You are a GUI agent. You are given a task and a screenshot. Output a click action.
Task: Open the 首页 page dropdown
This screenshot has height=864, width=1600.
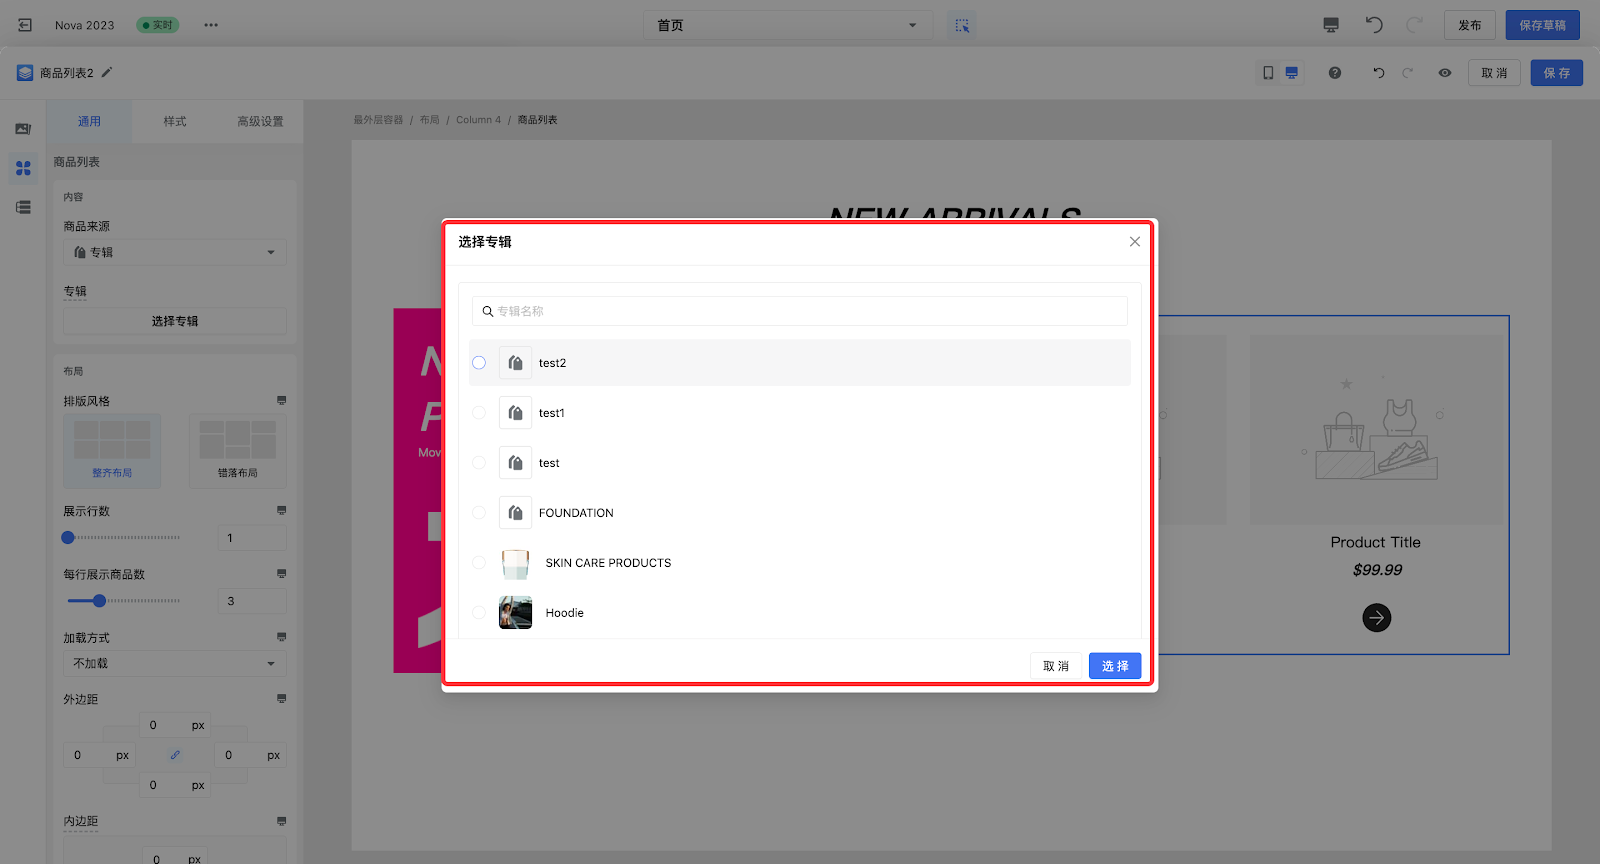click(787, 25)
